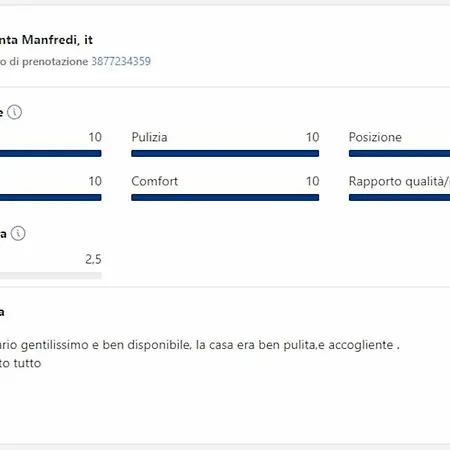Click the info icon above the rating bars
This screenshot has height=450, width=450.
tap(15, 112)
